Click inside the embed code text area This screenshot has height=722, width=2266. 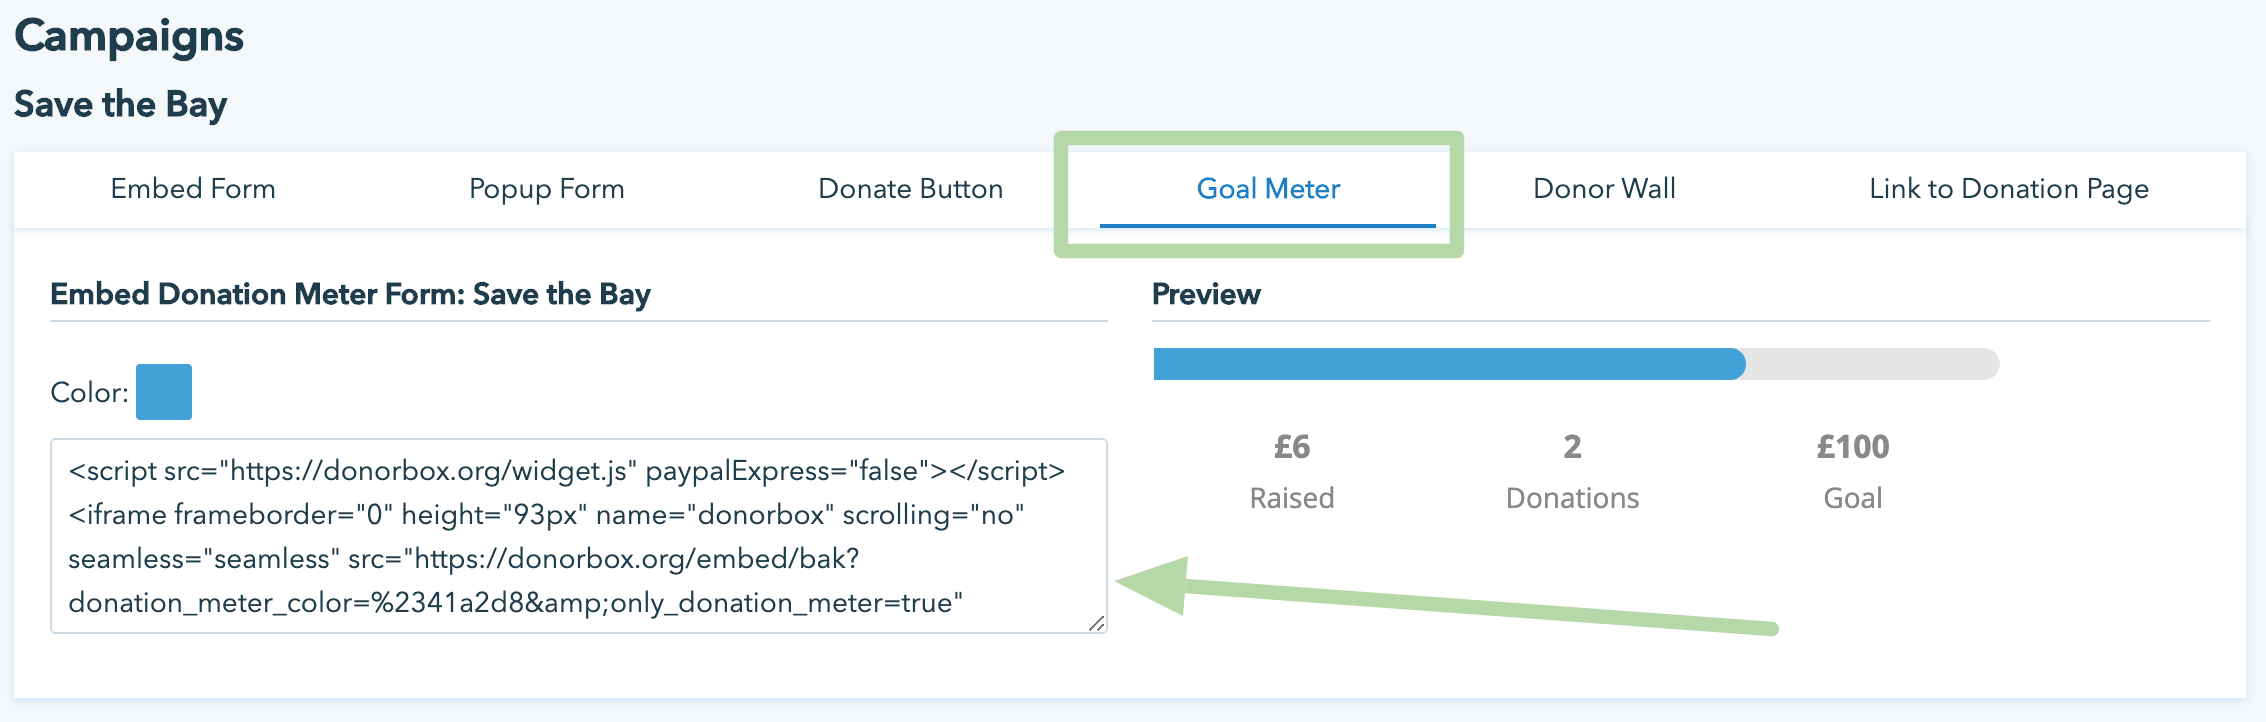pos(578,536)
